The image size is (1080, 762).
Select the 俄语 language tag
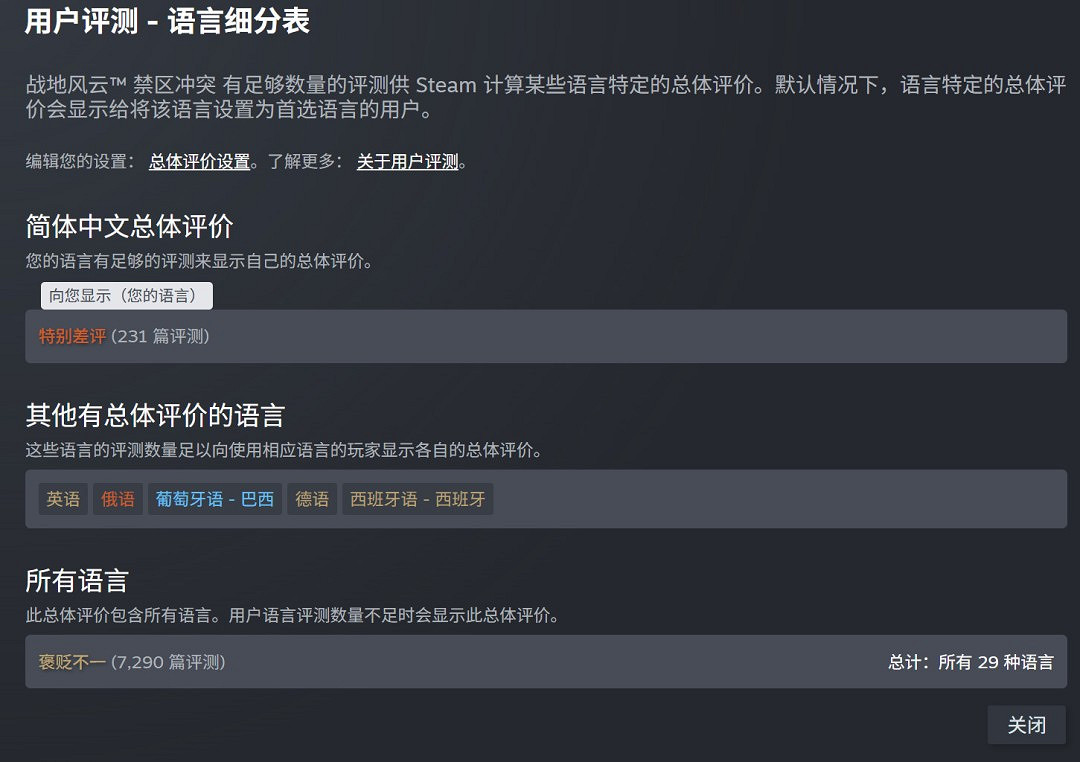click(117, 499)
